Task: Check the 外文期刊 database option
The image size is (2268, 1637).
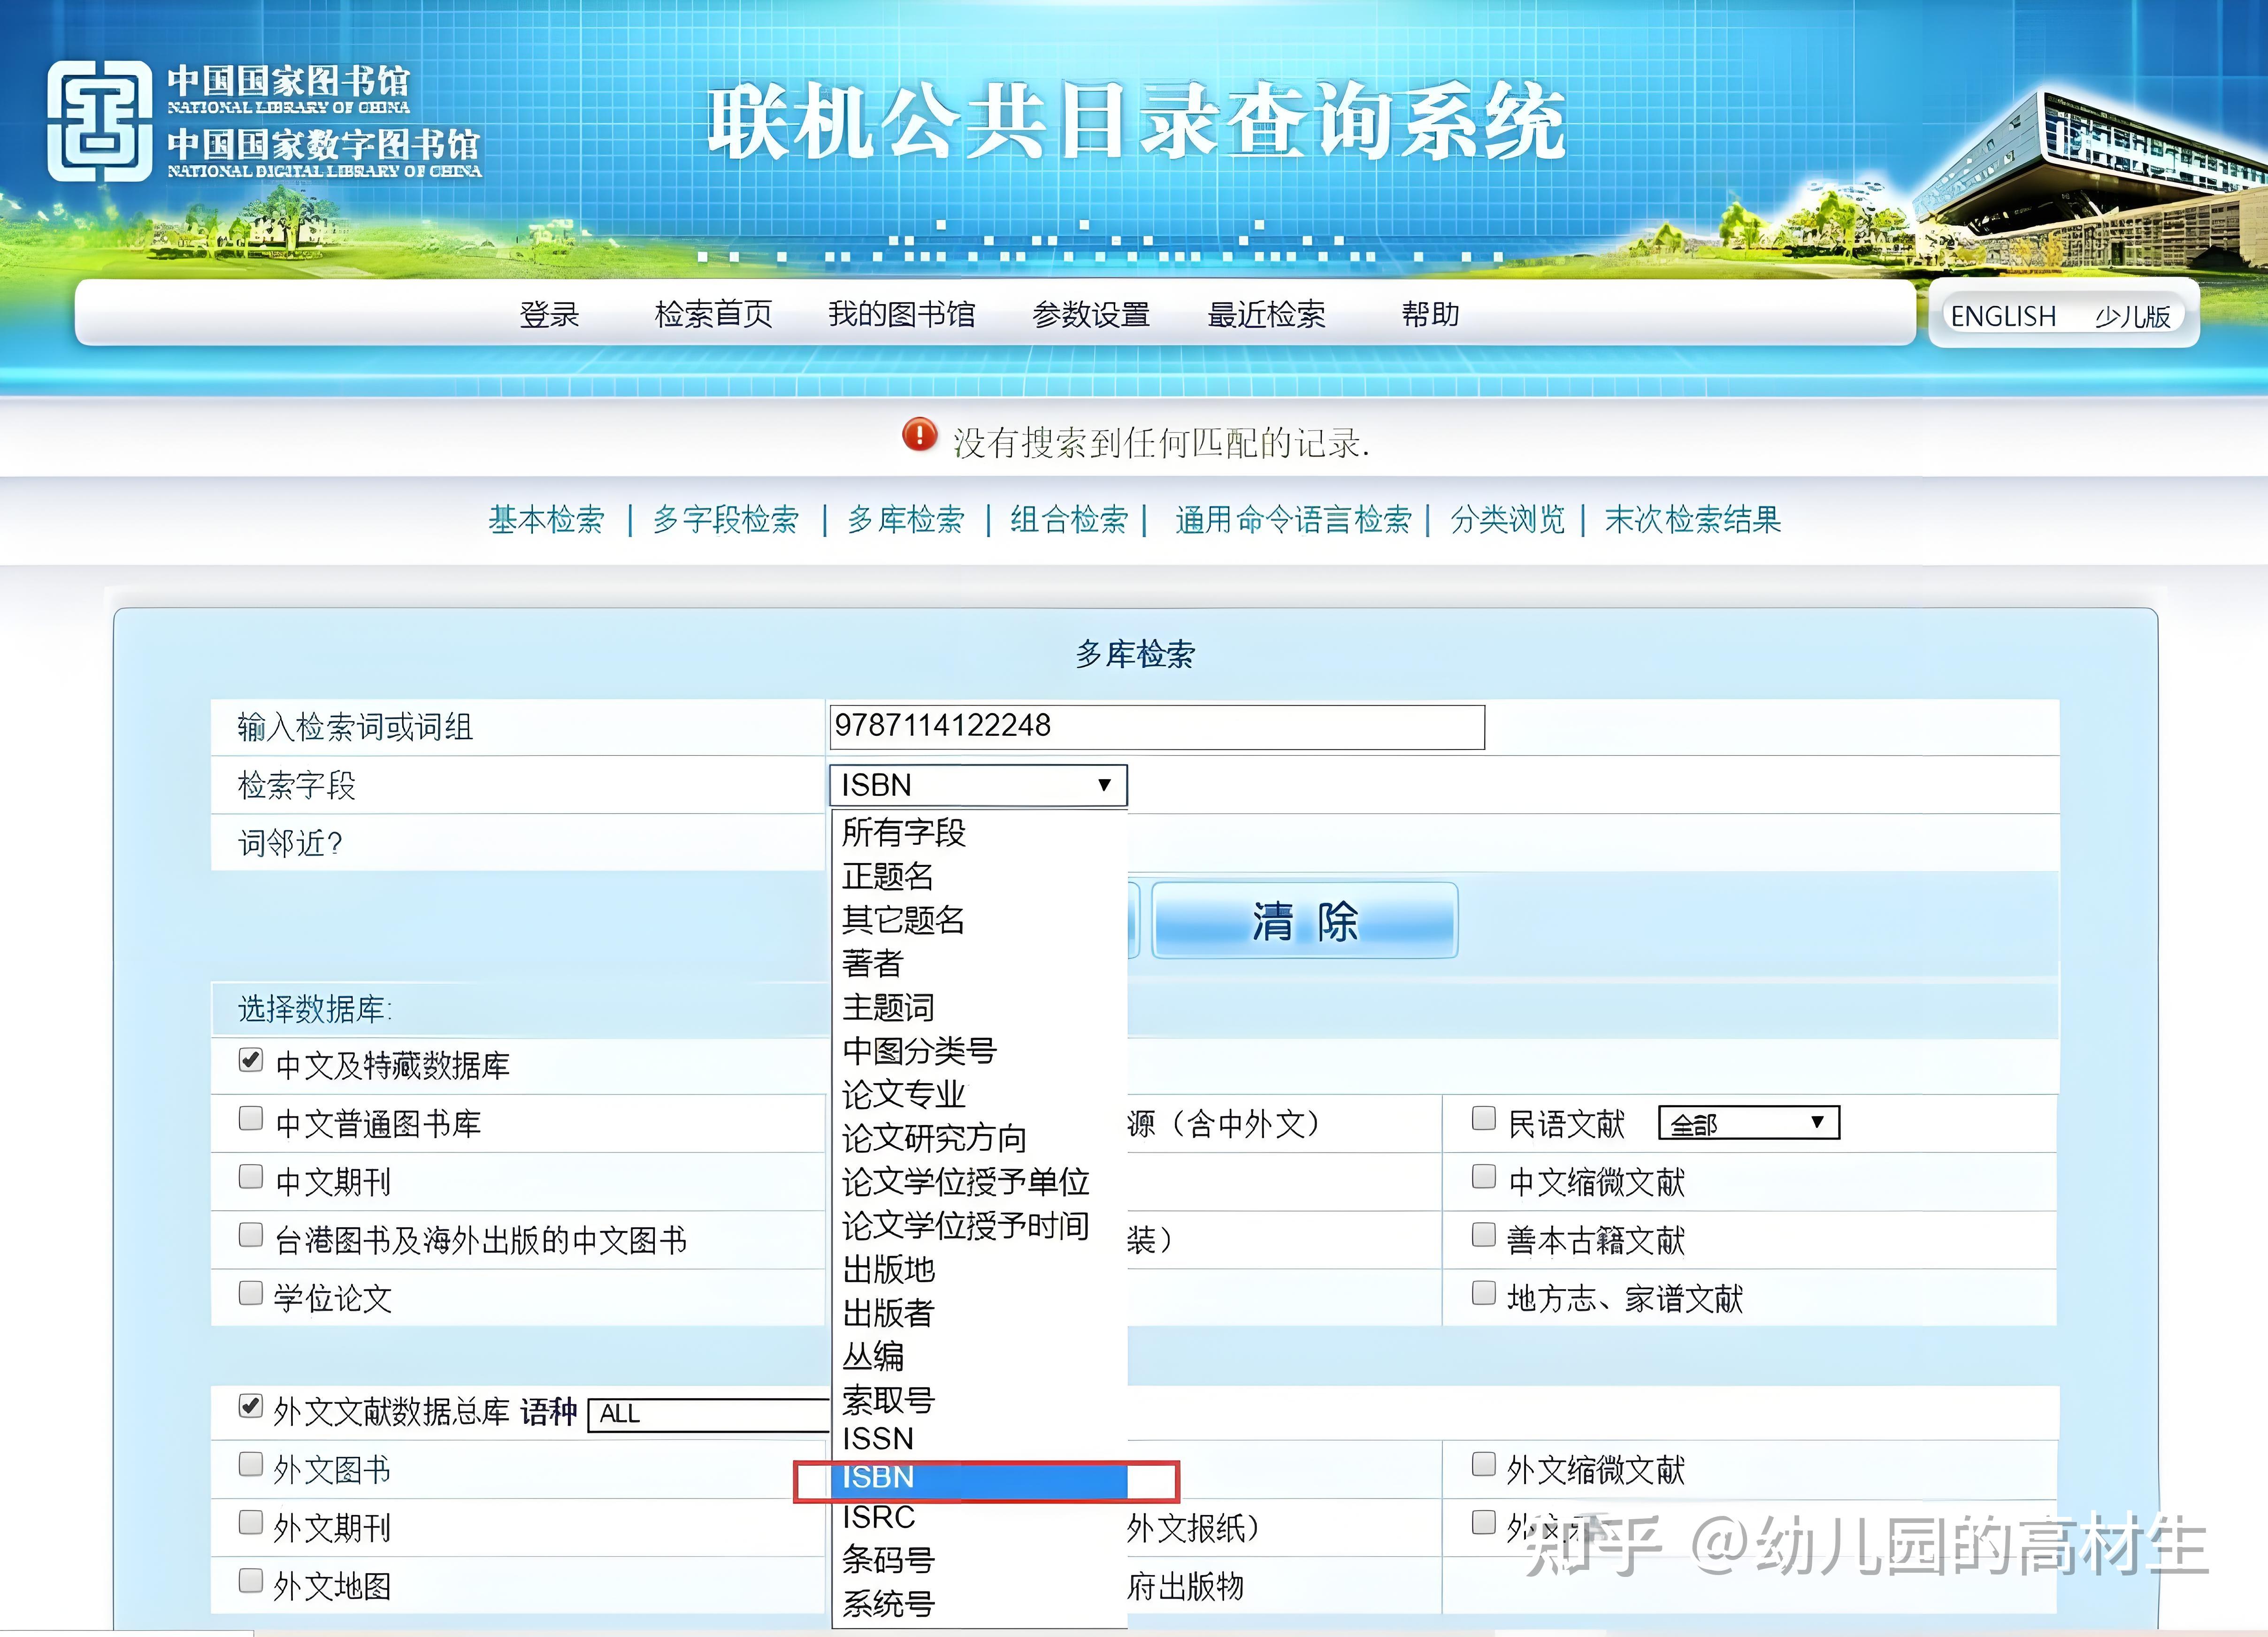Action: [250, 1521]
